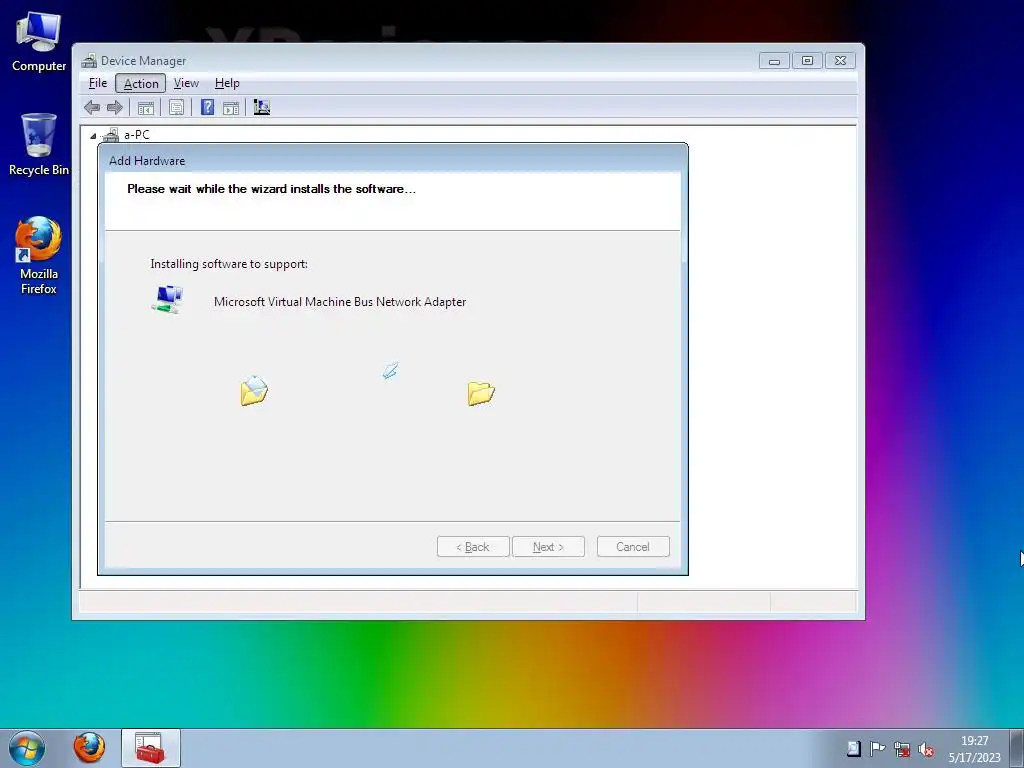Viewport: 1024px width, 768px height.
Task: Cancel the Add Hardware wizard
Action: point(633,547)
